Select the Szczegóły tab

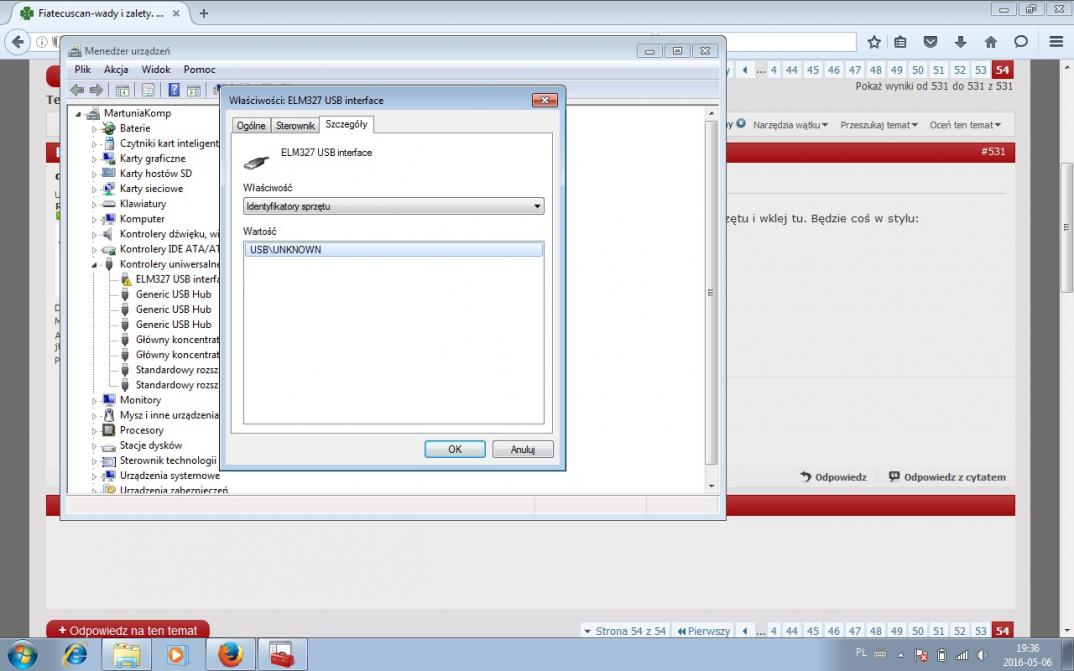tap(347, 124)
